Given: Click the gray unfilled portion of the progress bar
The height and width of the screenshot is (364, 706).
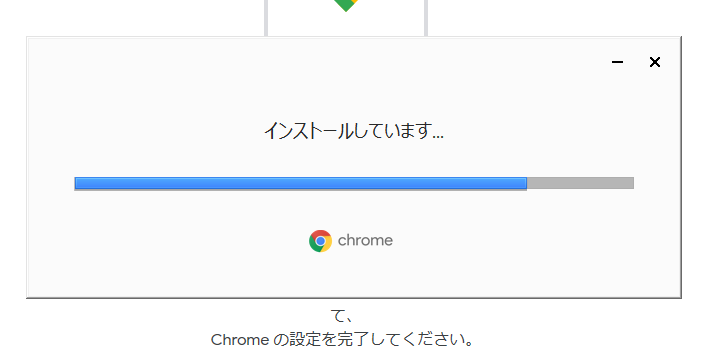Looking at the screenshot, I should (x=580, y=183).
